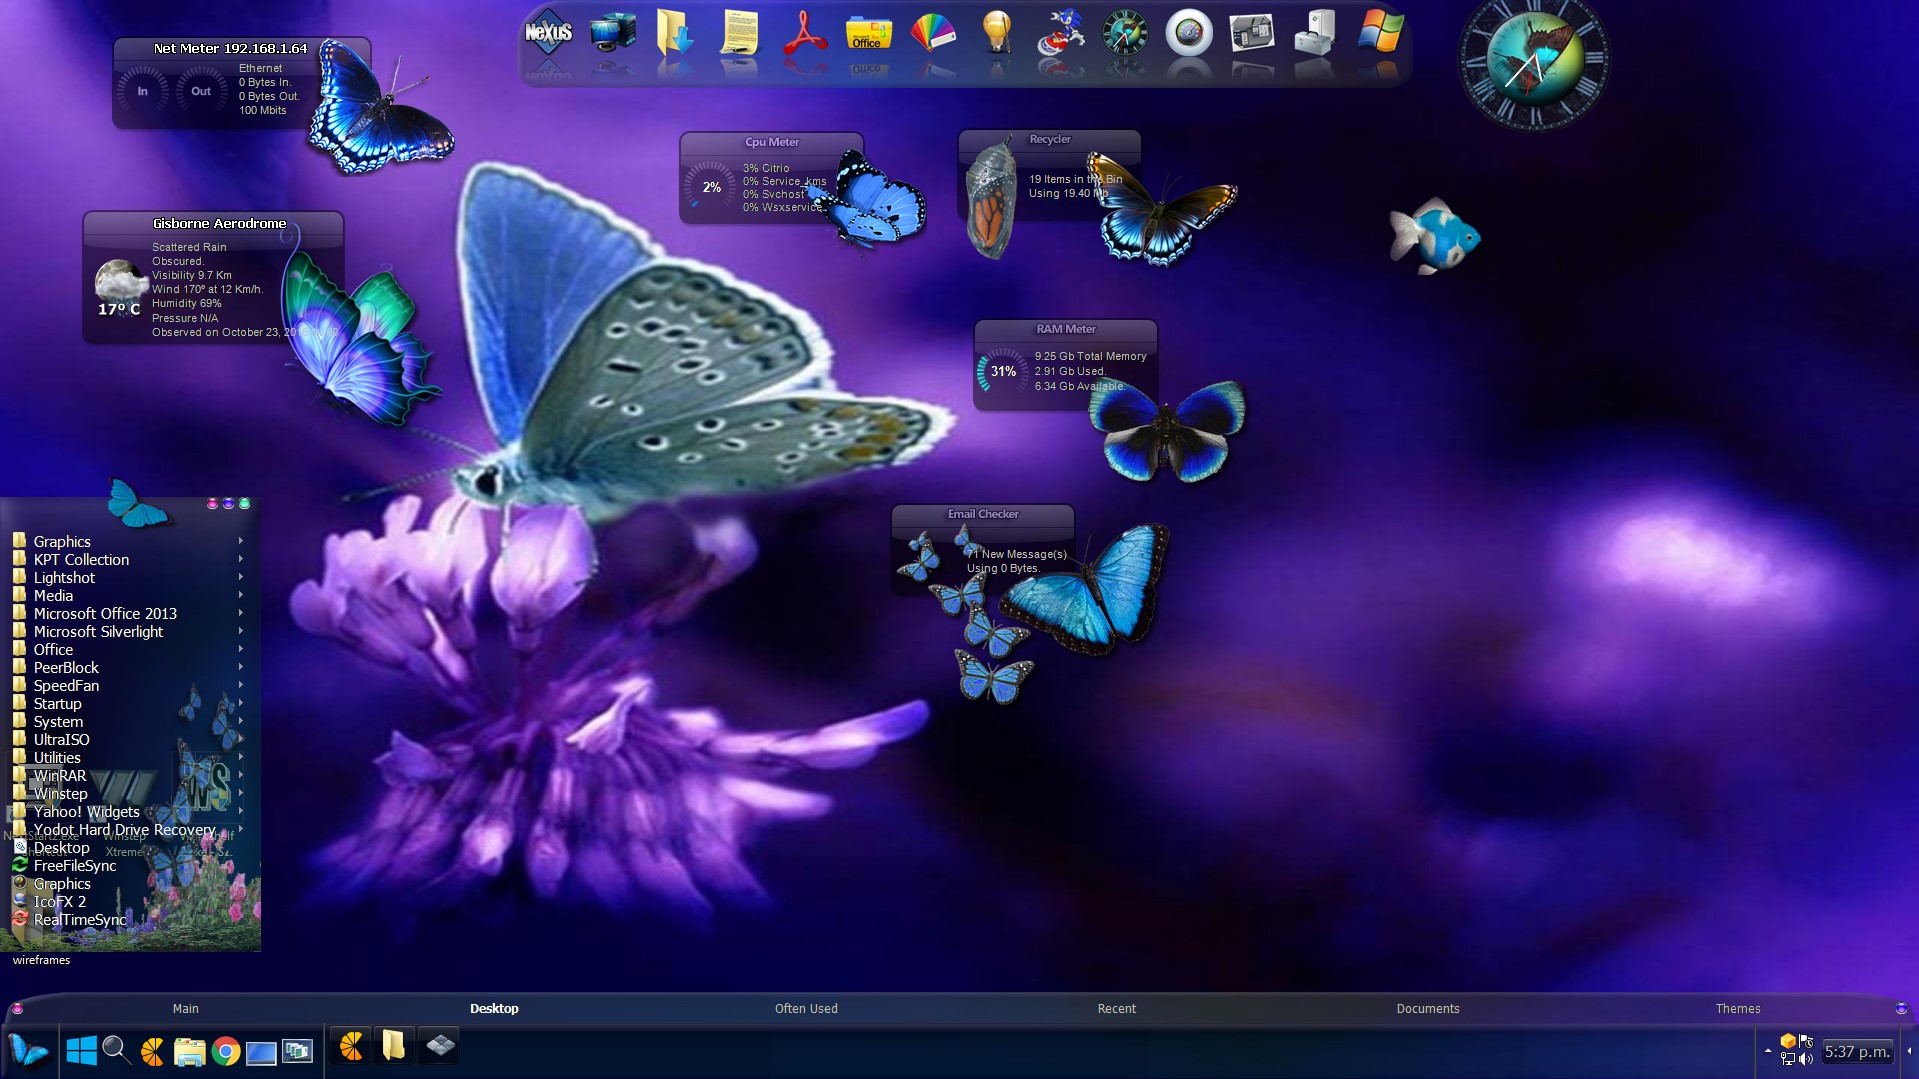Viewport: 1919px width, 1079px height.
Task: Click the magnifying glass search icon
Action: (116, 1050)
